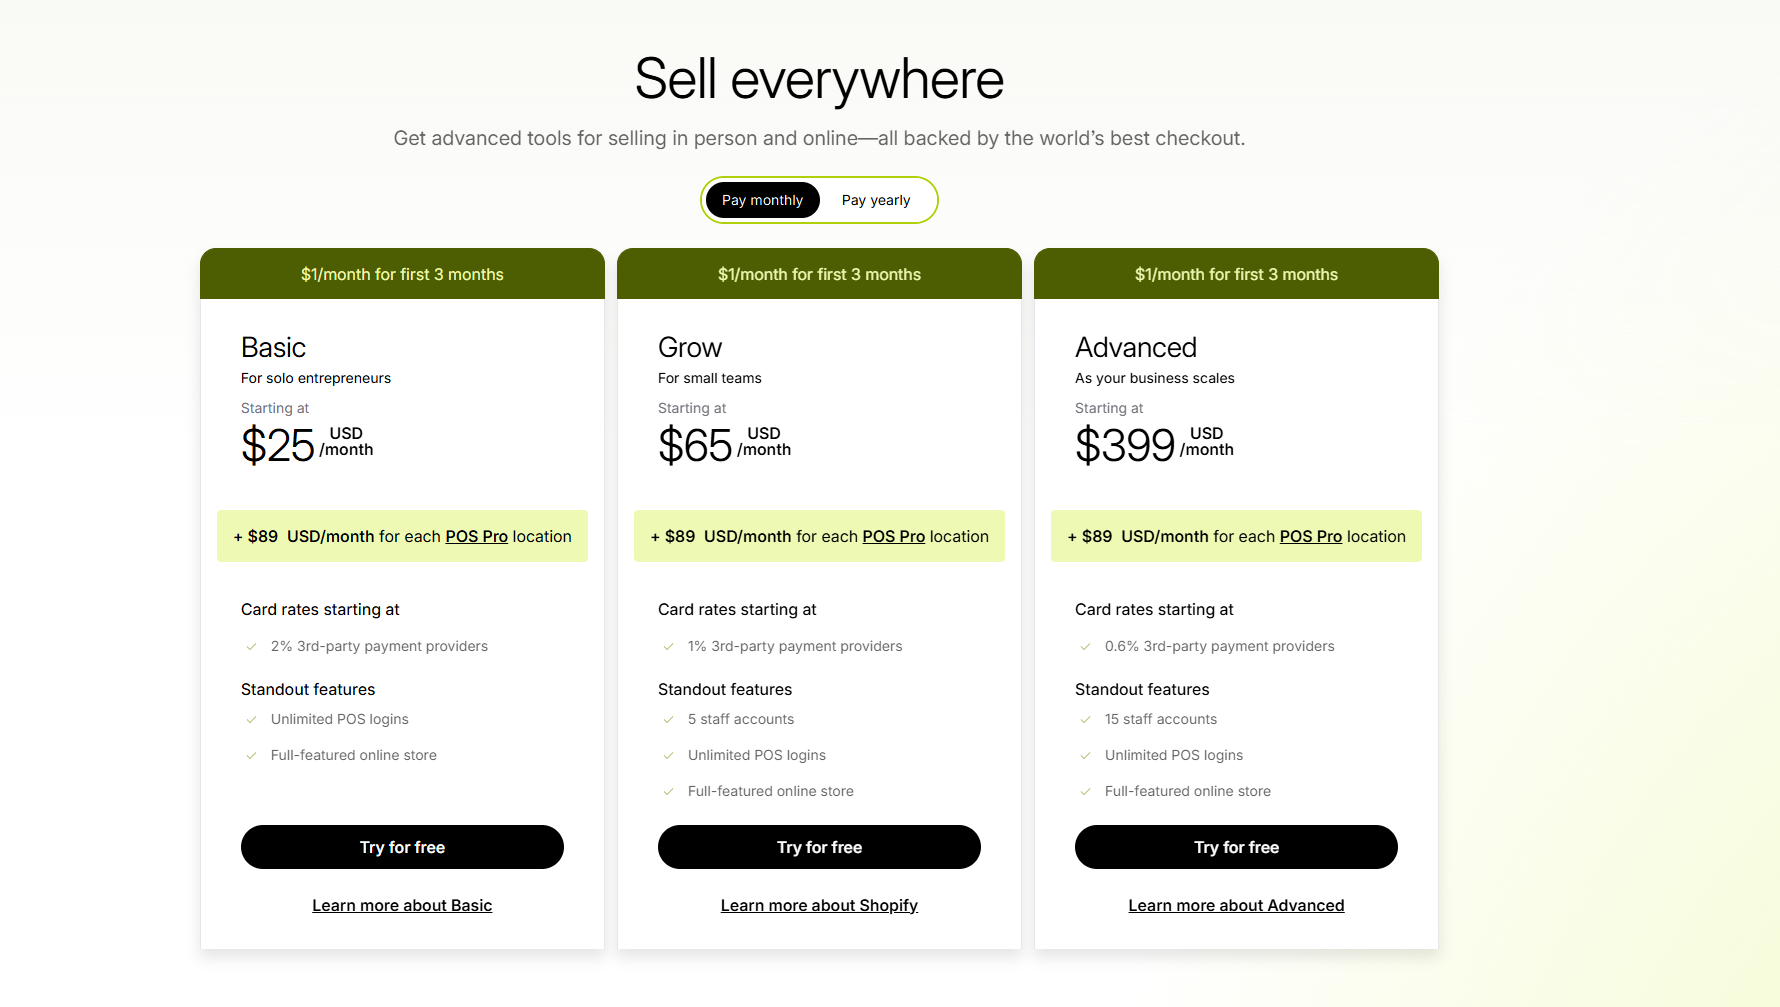This screenshot has width=1780, height=1007.
Task: Open the POS Pro link in Basic plan
Action: coord(476,536)
